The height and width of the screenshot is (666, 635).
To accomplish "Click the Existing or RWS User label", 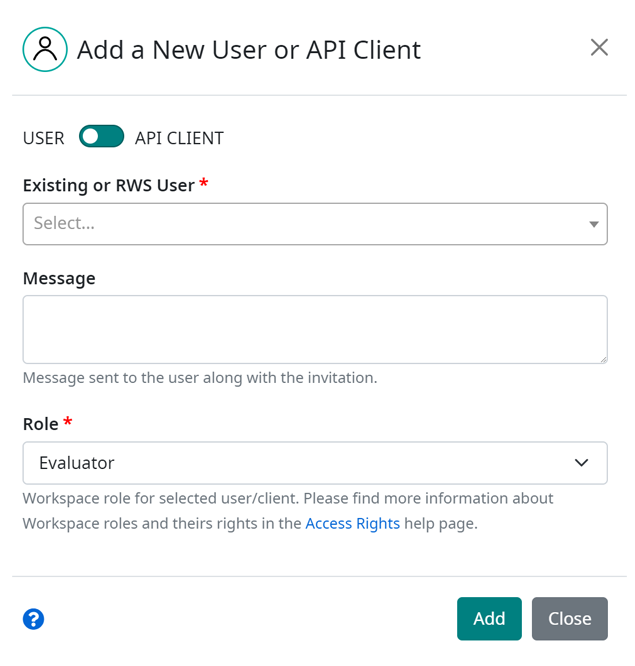I will [x=109, y=186].
